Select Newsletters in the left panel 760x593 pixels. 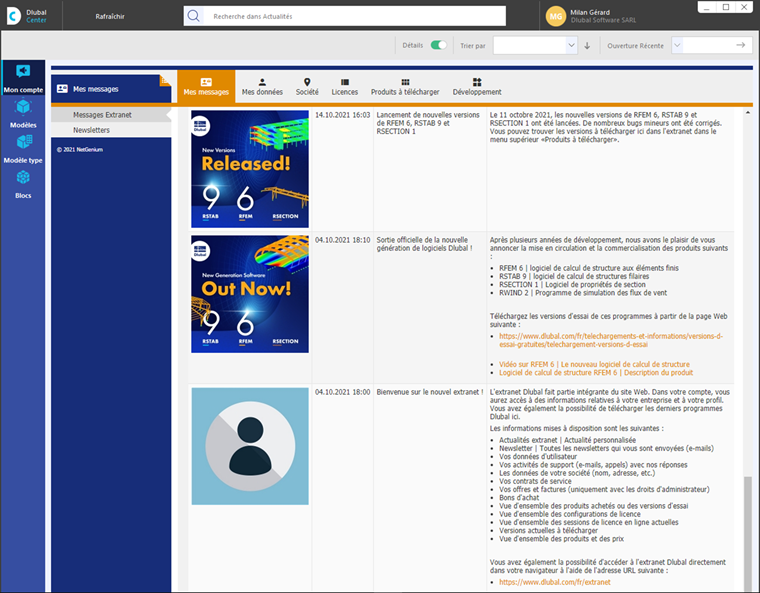tap(111, 130)
